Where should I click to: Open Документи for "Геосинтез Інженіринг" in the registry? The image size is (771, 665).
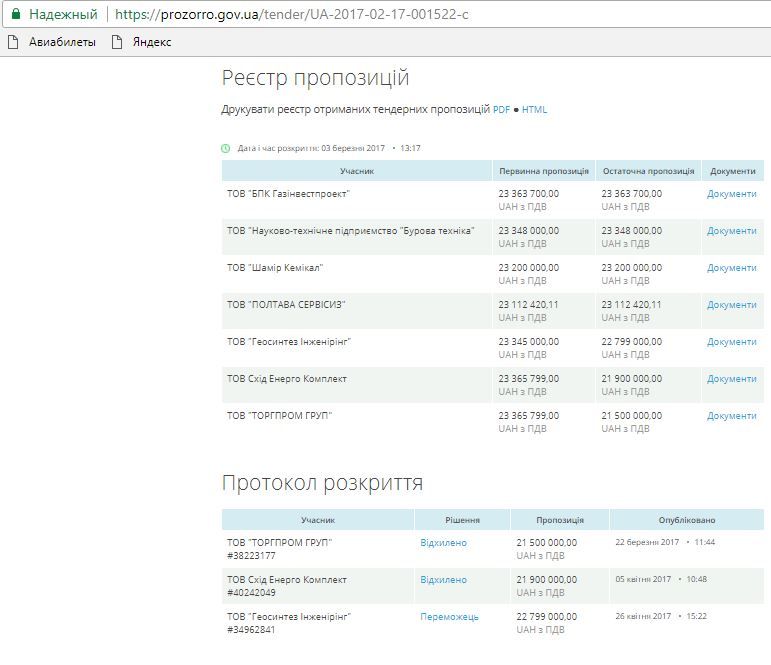732,341
